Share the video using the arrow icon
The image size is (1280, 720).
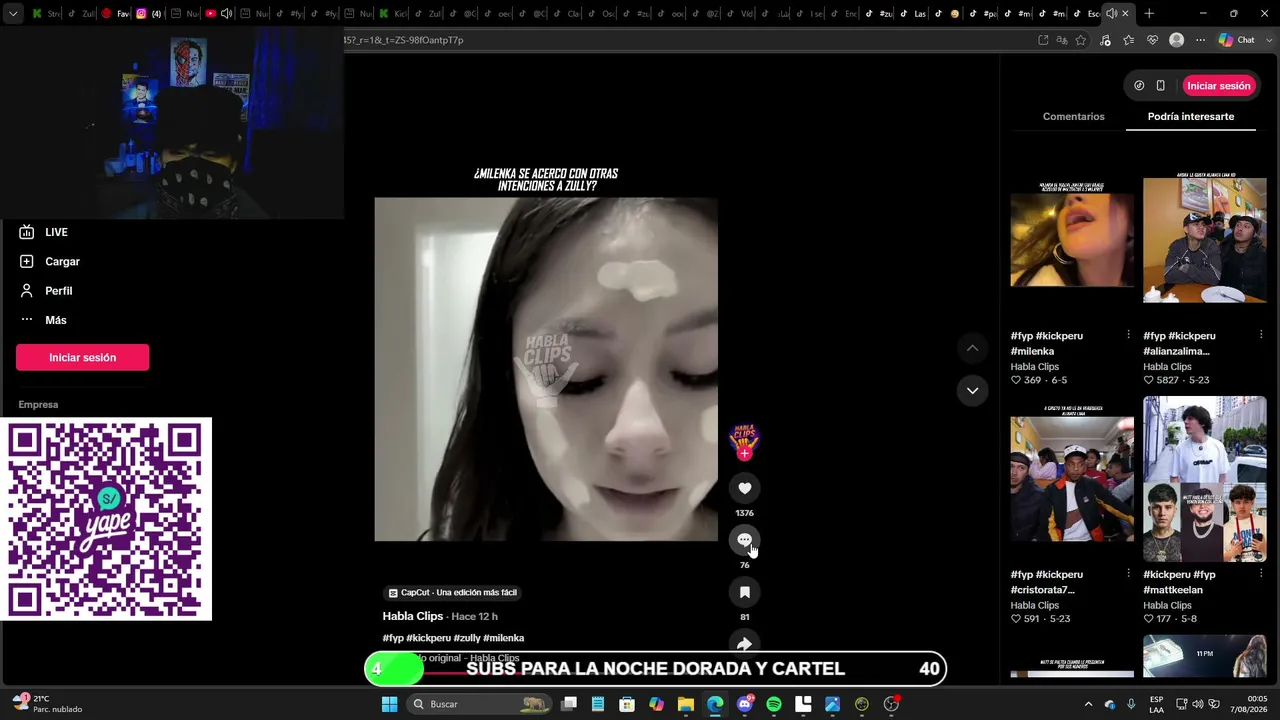click(x=744, y=644)
